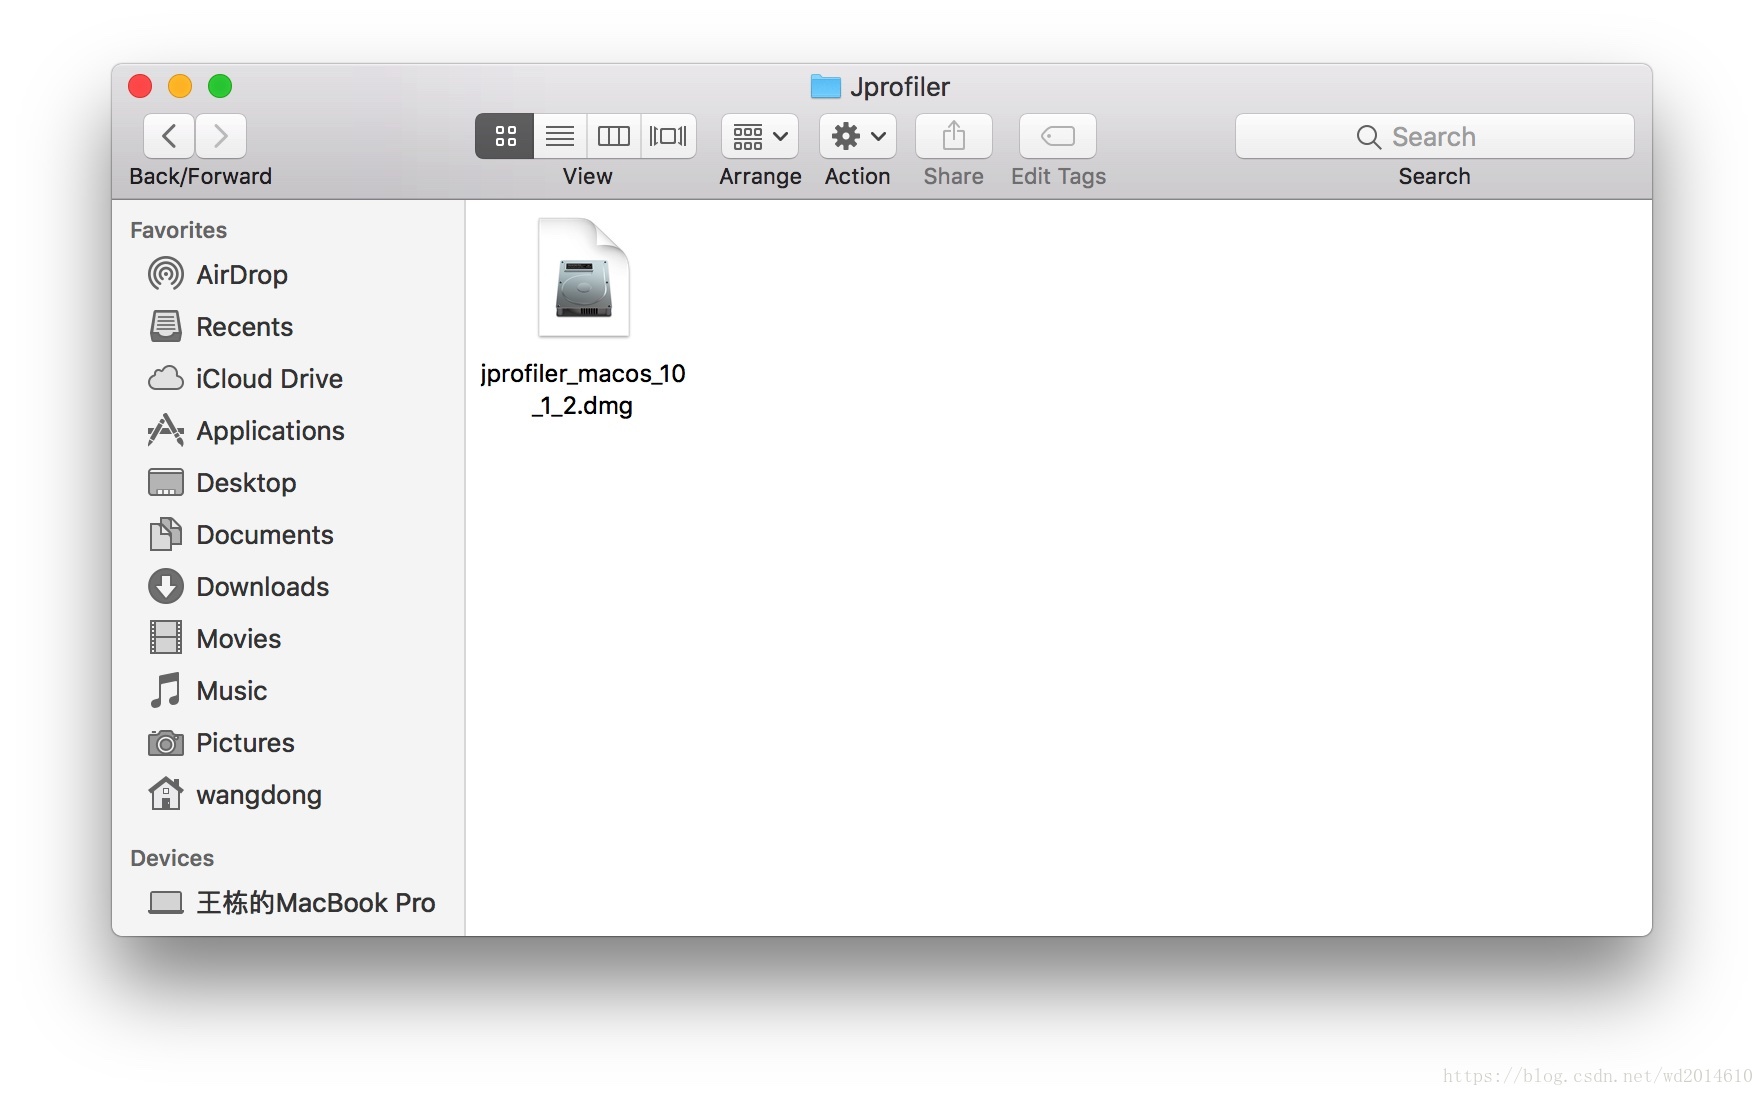Open the Arrange dropdown
This screenshot has height=1096, width=1764.
point(760,136)
